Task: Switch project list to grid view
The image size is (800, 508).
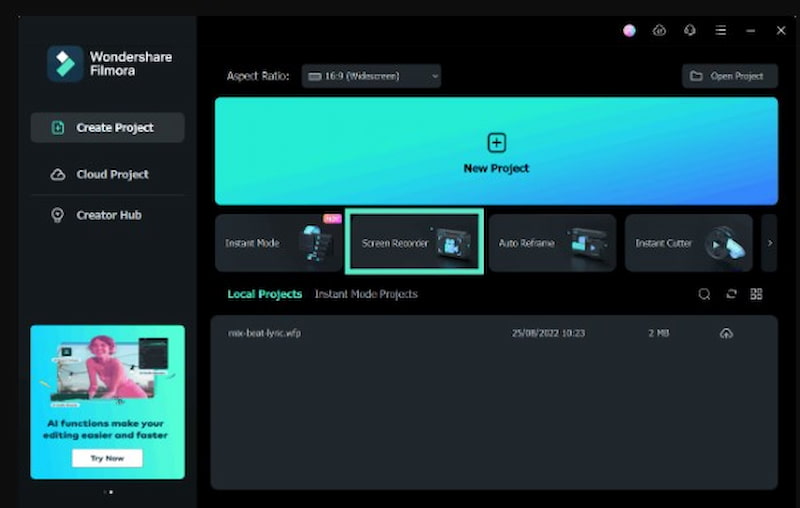Action: point(756,294)
